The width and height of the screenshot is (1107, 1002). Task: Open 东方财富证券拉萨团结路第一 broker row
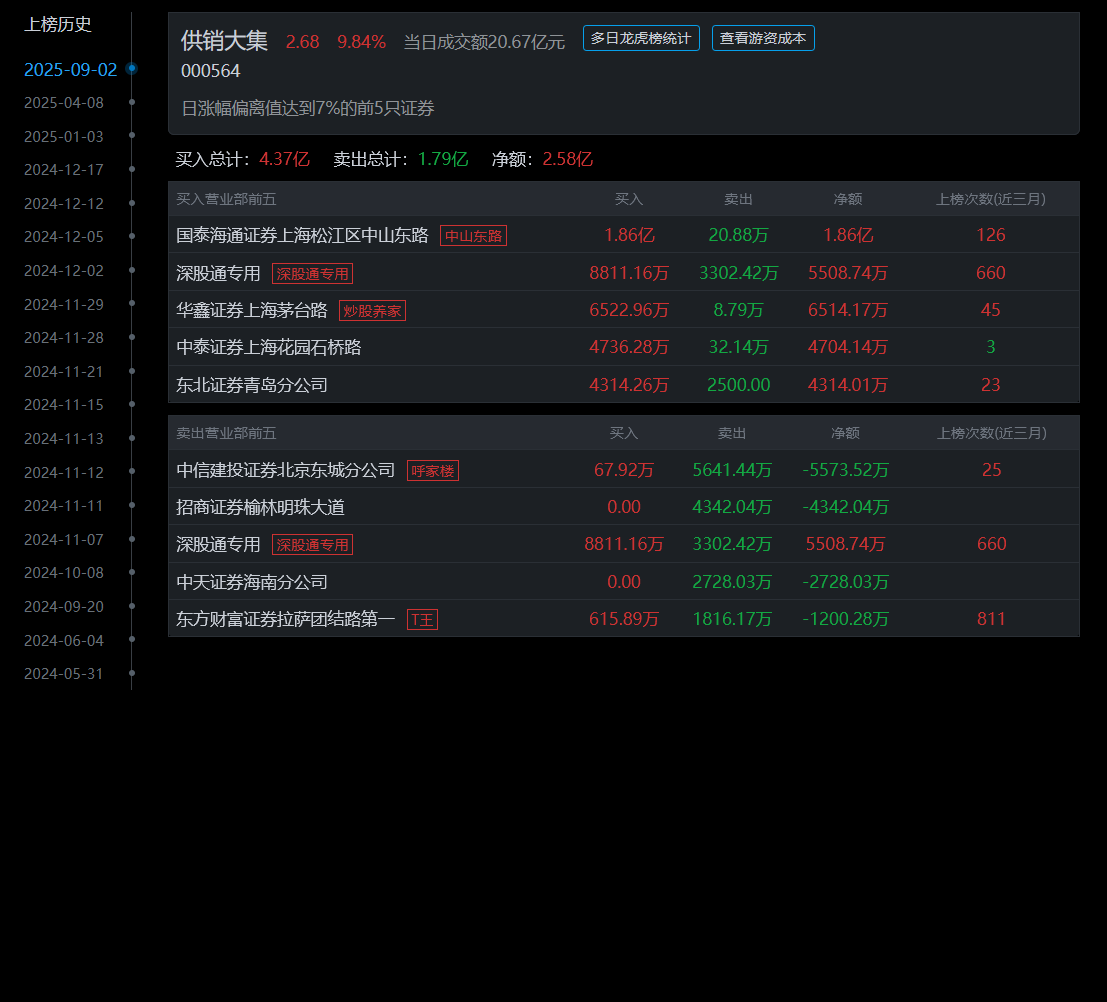click(623, 619)
